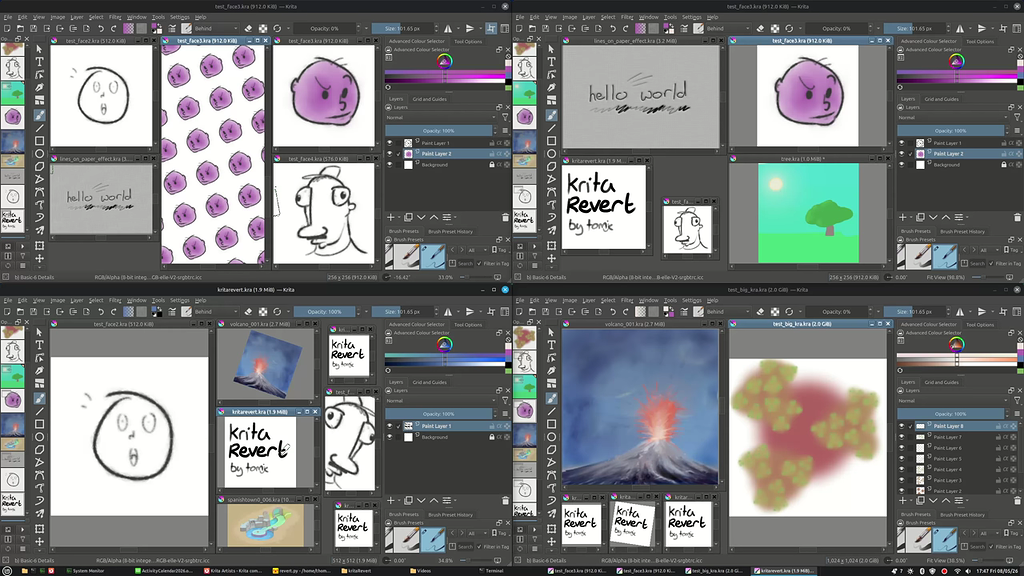Hide Paint Layer 5 in test_big_kra.kra window
The width and height of the screenshot is (1024, 576).
click(902, 458)
